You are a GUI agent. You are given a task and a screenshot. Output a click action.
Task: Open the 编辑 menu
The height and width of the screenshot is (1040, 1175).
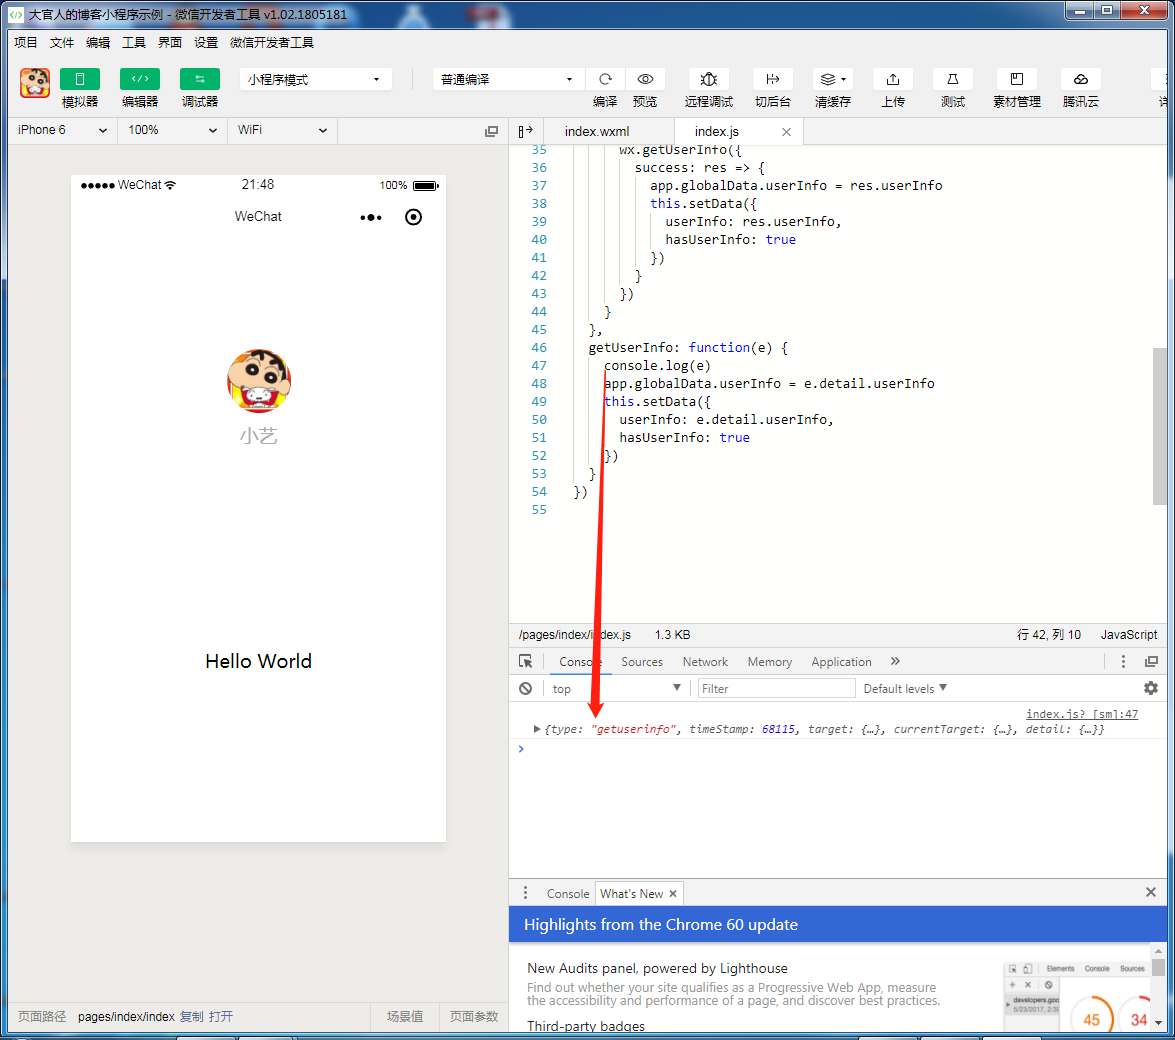(97, 43)
